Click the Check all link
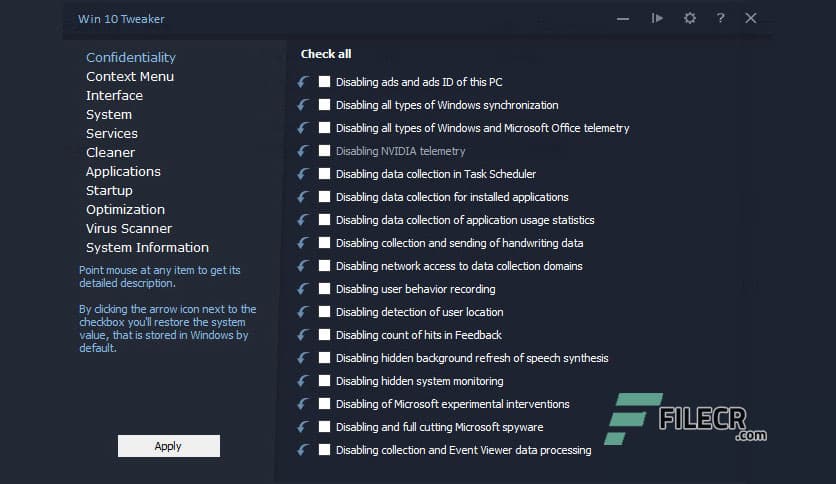Viewport: 836px width, 484px height. pos(326,54)
